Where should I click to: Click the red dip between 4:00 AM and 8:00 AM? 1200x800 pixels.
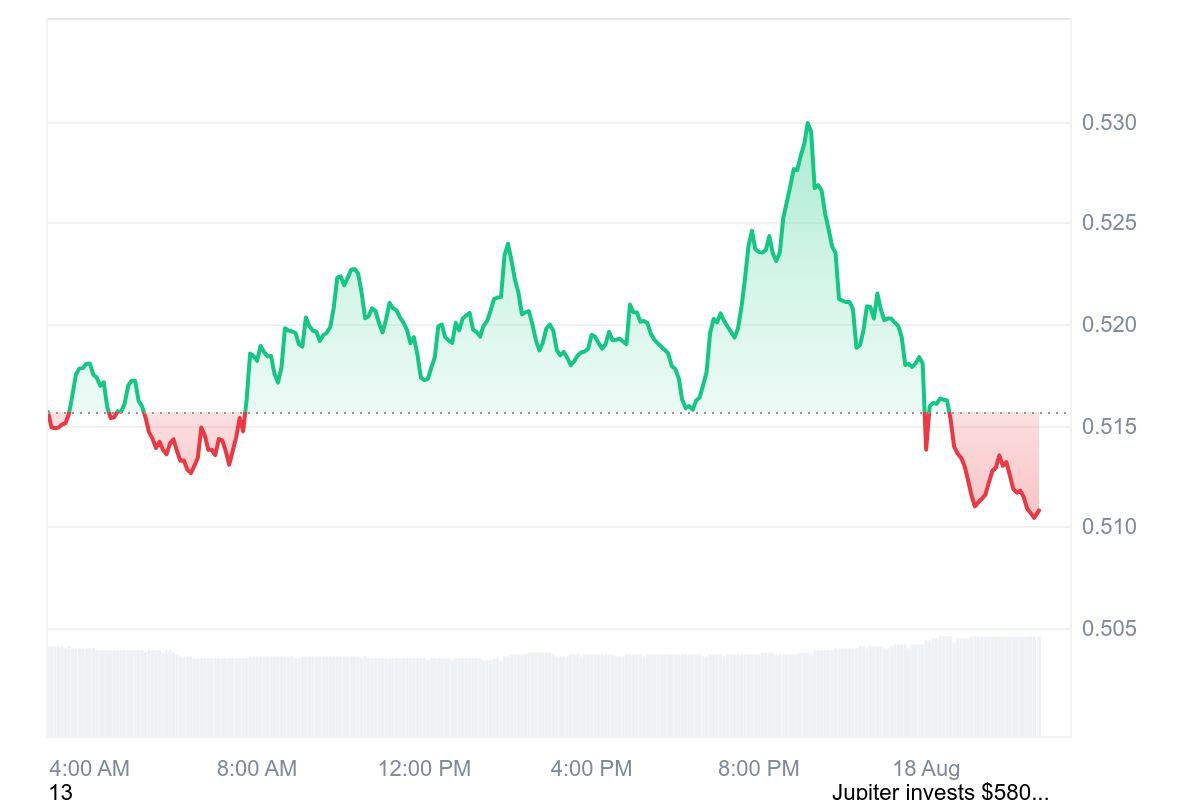(x=190, y=470)
